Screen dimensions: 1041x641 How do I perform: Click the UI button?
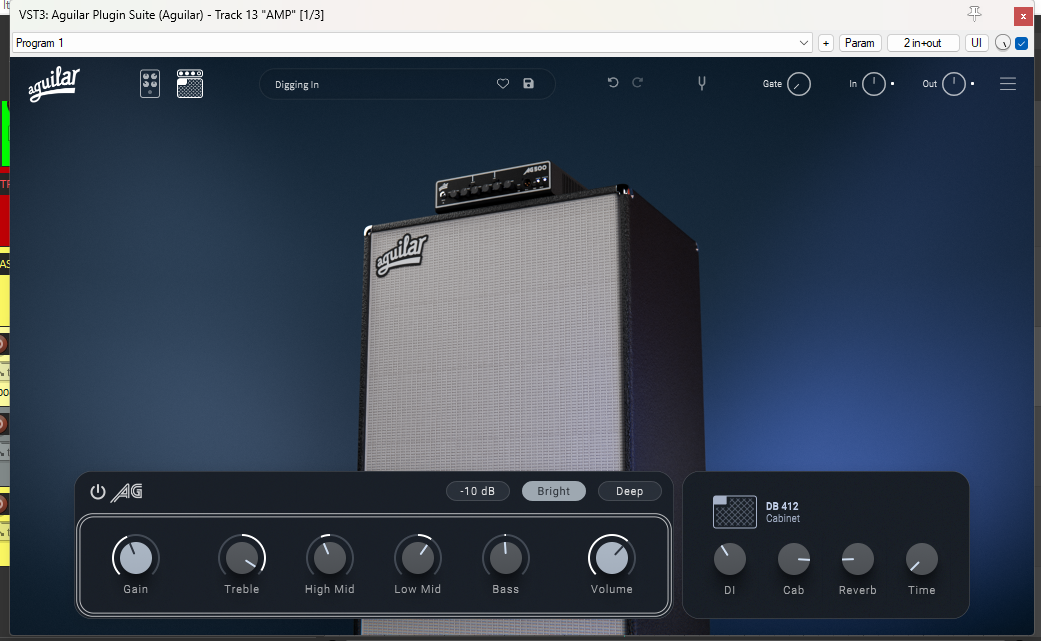point(976,43)
